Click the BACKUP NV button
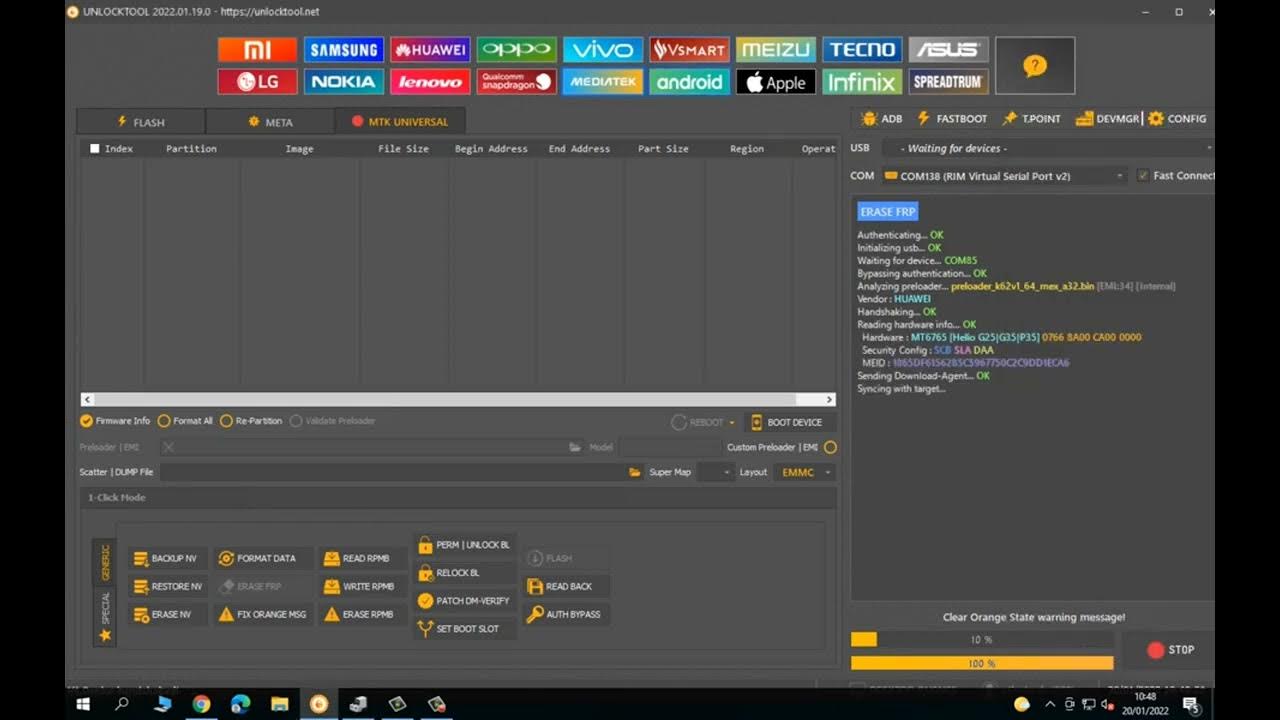The height and width of the screenshot is (720, 1280). click(x=168, y=558)
